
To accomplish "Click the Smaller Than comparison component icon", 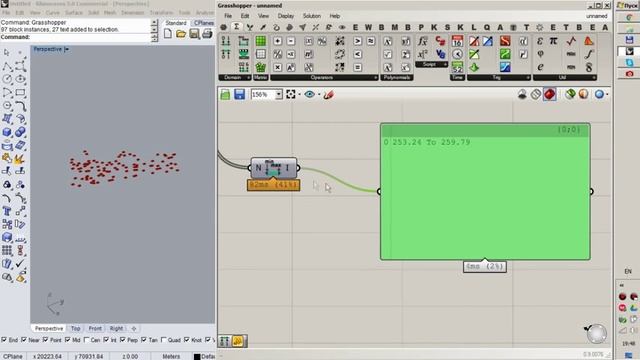I will point(358,54).
